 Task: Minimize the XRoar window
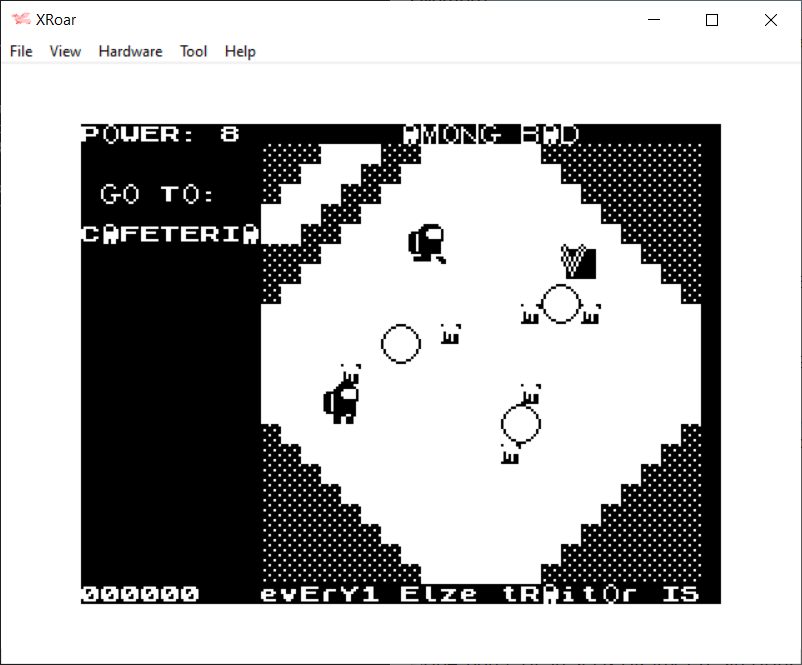point(655,20)
